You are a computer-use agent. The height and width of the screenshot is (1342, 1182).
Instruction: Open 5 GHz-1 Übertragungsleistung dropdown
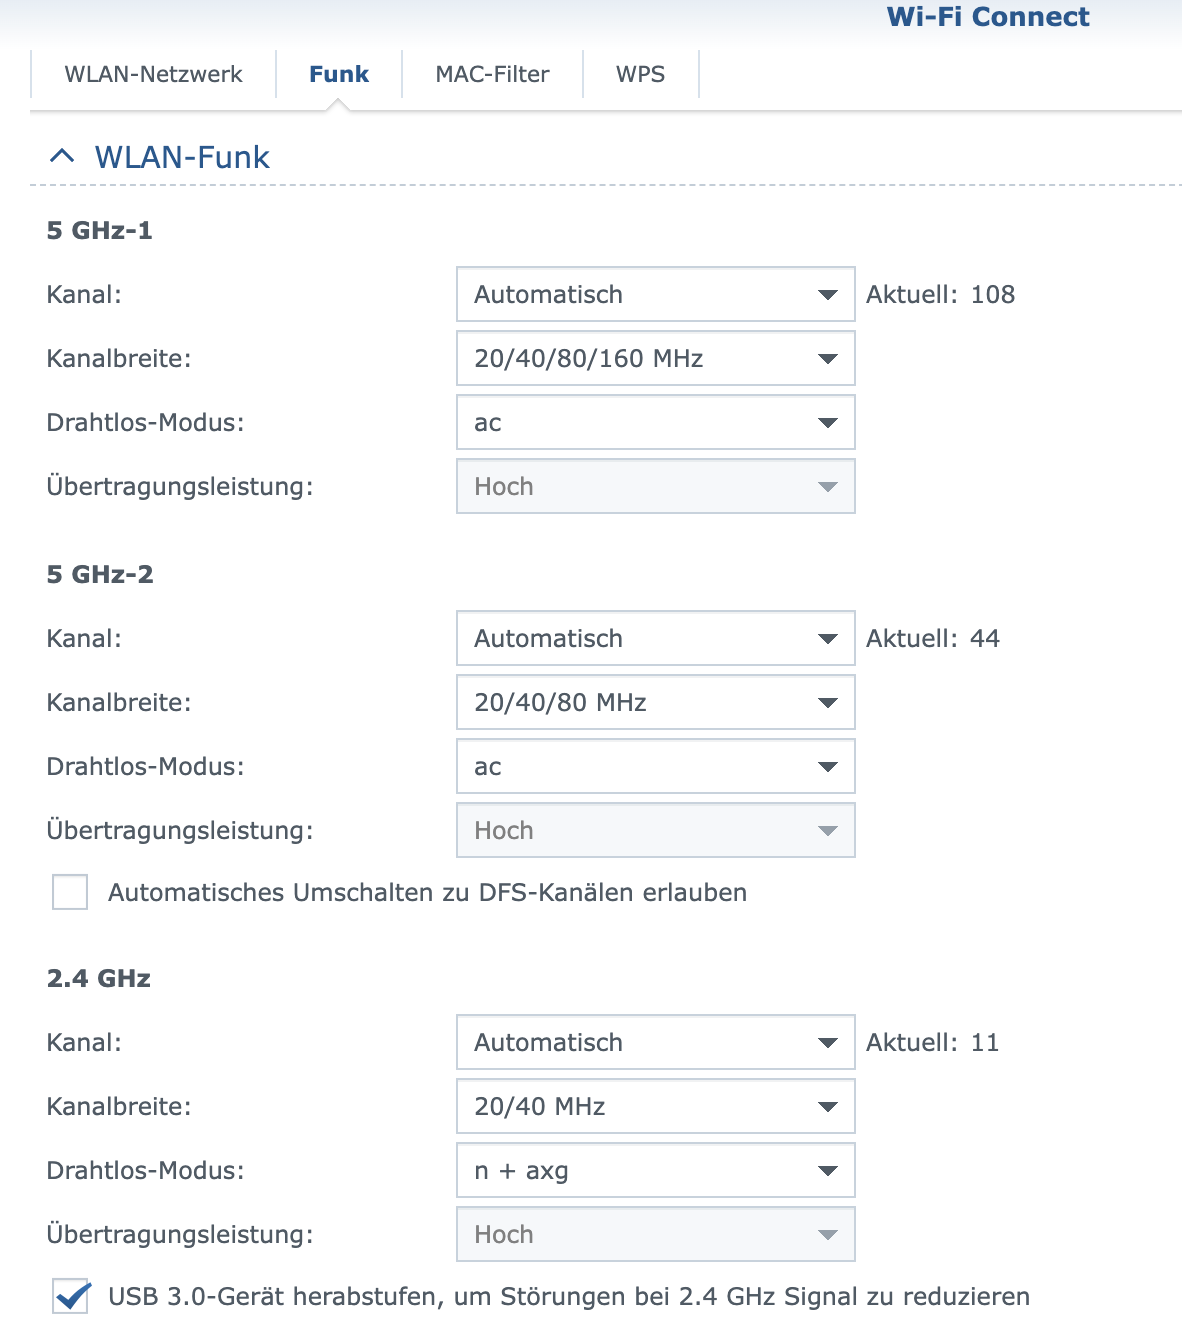[655, 487]
